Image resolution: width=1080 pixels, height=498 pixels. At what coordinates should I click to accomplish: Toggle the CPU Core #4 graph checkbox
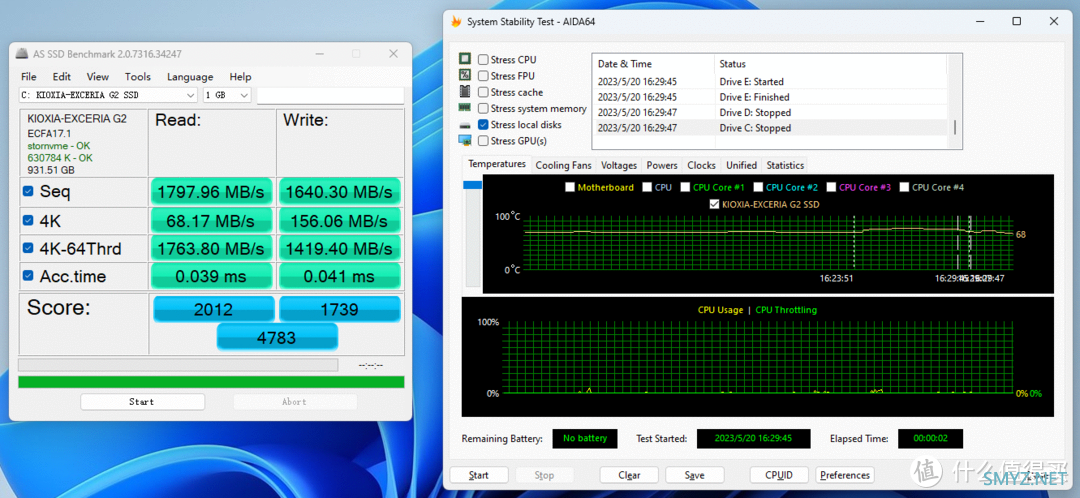click(904, 187)
